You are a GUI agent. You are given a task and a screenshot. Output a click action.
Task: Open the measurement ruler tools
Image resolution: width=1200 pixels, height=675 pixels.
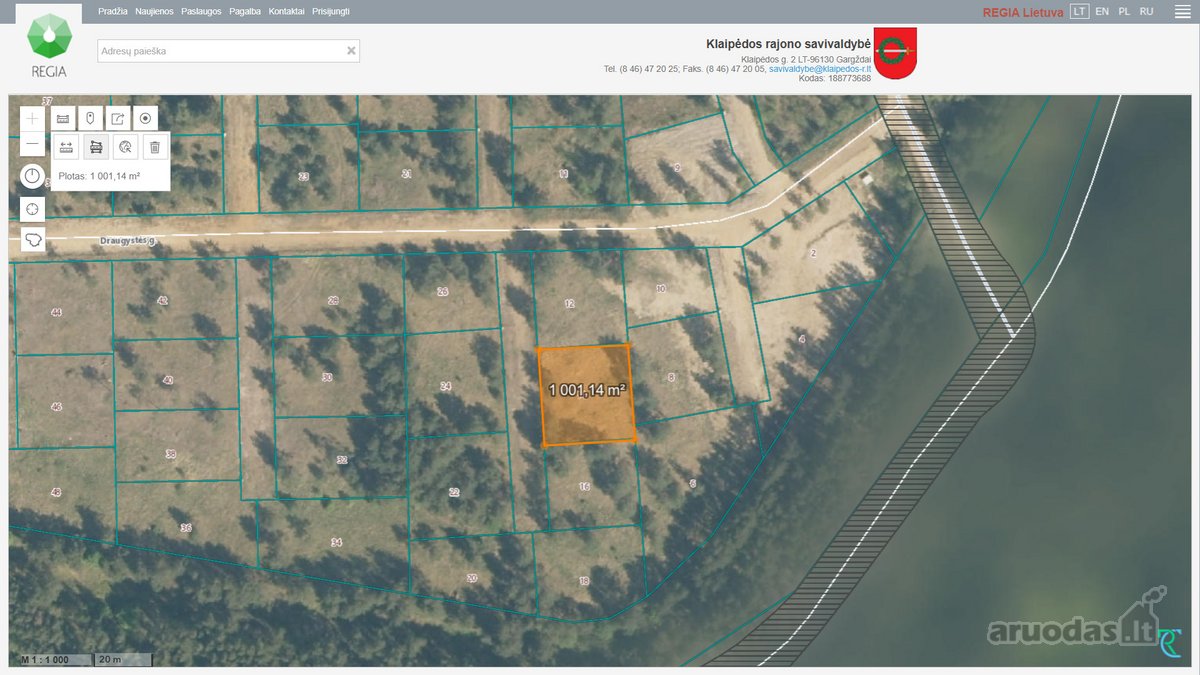pyautogui.click(x=62, y=118)
